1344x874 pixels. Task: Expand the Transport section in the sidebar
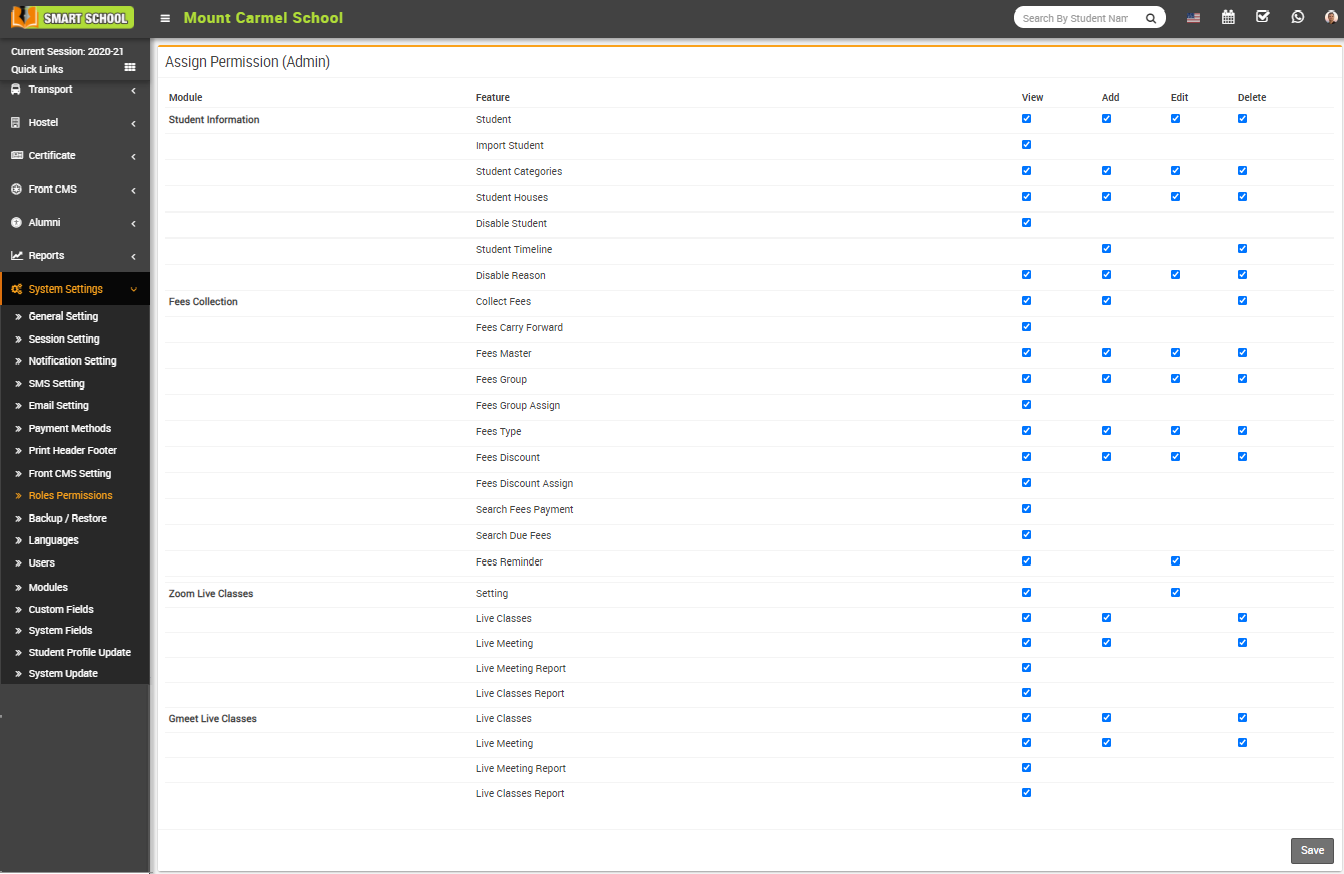[46, 89]
